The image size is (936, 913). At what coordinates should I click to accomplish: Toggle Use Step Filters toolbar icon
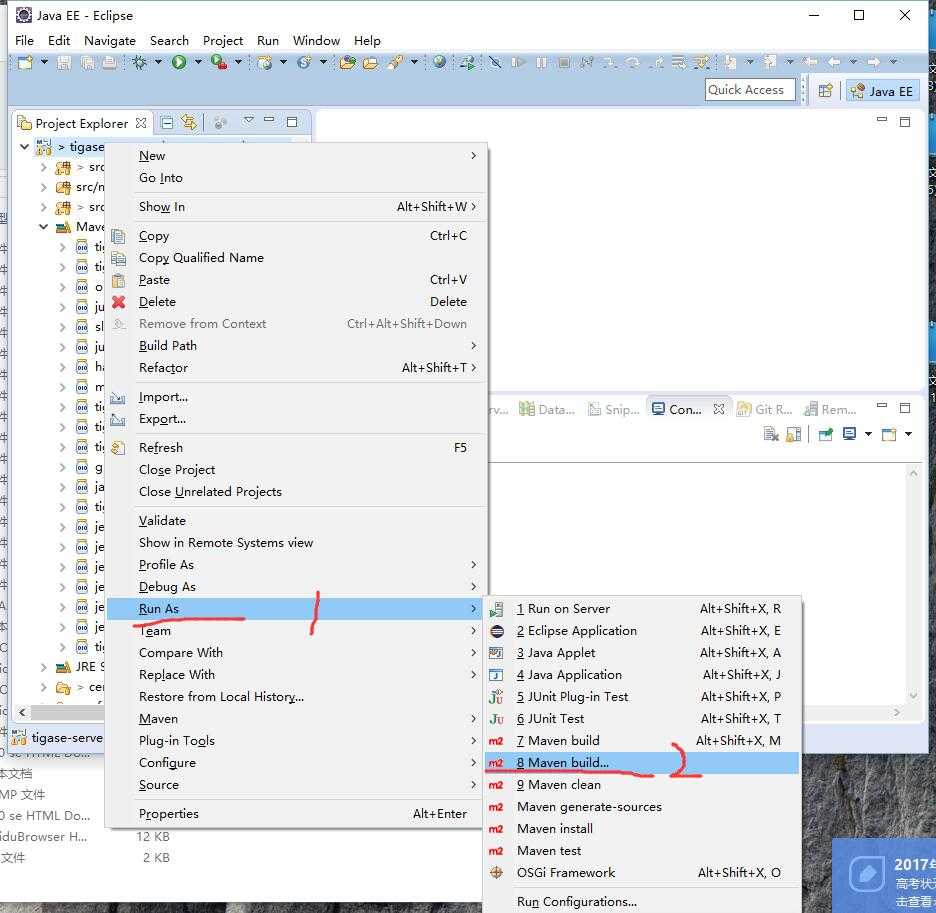tap(701, 62)
